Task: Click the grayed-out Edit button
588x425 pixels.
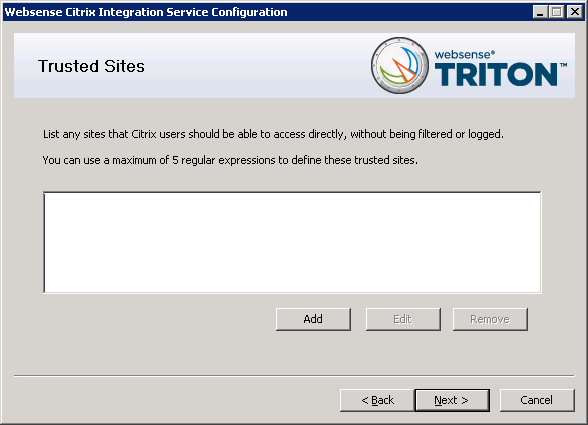Action: 403,319
